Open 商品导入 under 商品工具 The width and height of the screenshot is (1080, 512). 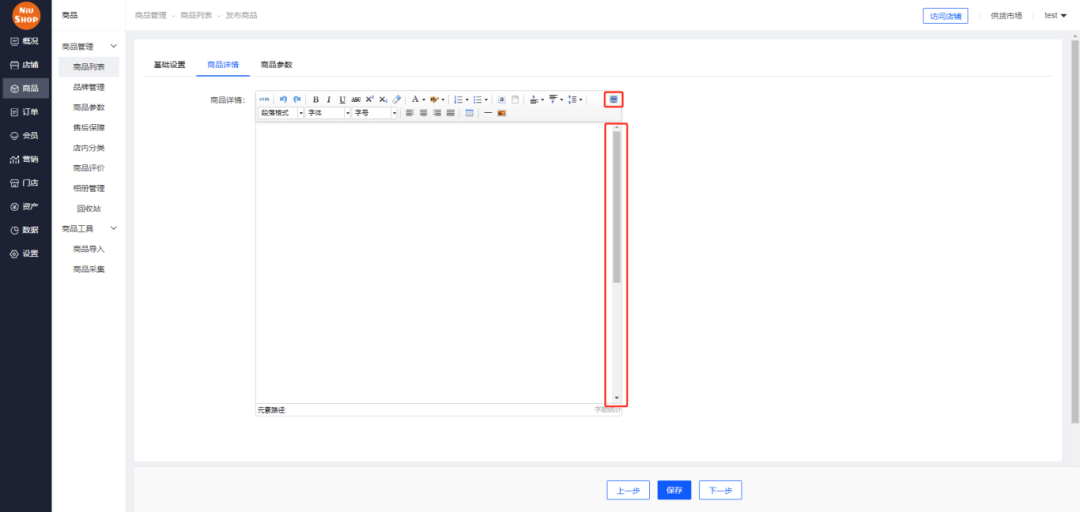click(x=89, y=249)
